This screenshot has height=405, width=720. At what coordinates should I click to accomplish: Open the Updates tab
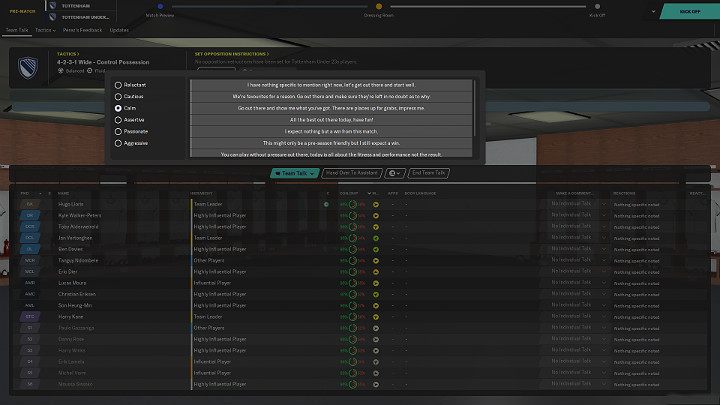click(119, 30)
